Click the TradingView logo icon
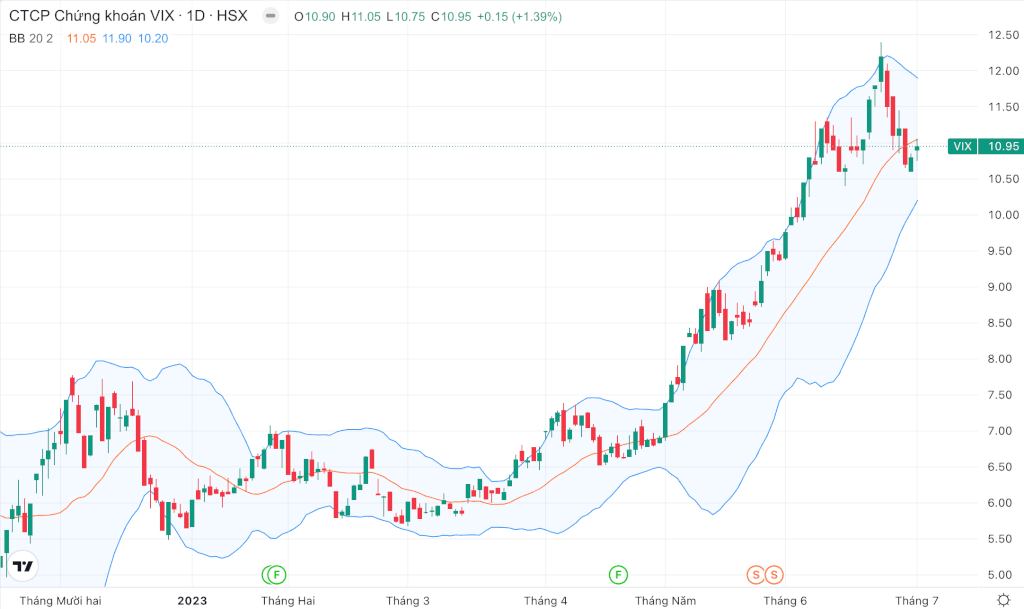1024x609 pixels. (x=23, y=566)
